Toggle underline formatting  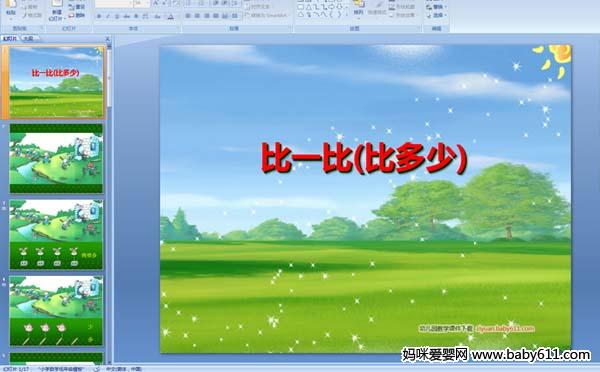click(x=117, y=16)
